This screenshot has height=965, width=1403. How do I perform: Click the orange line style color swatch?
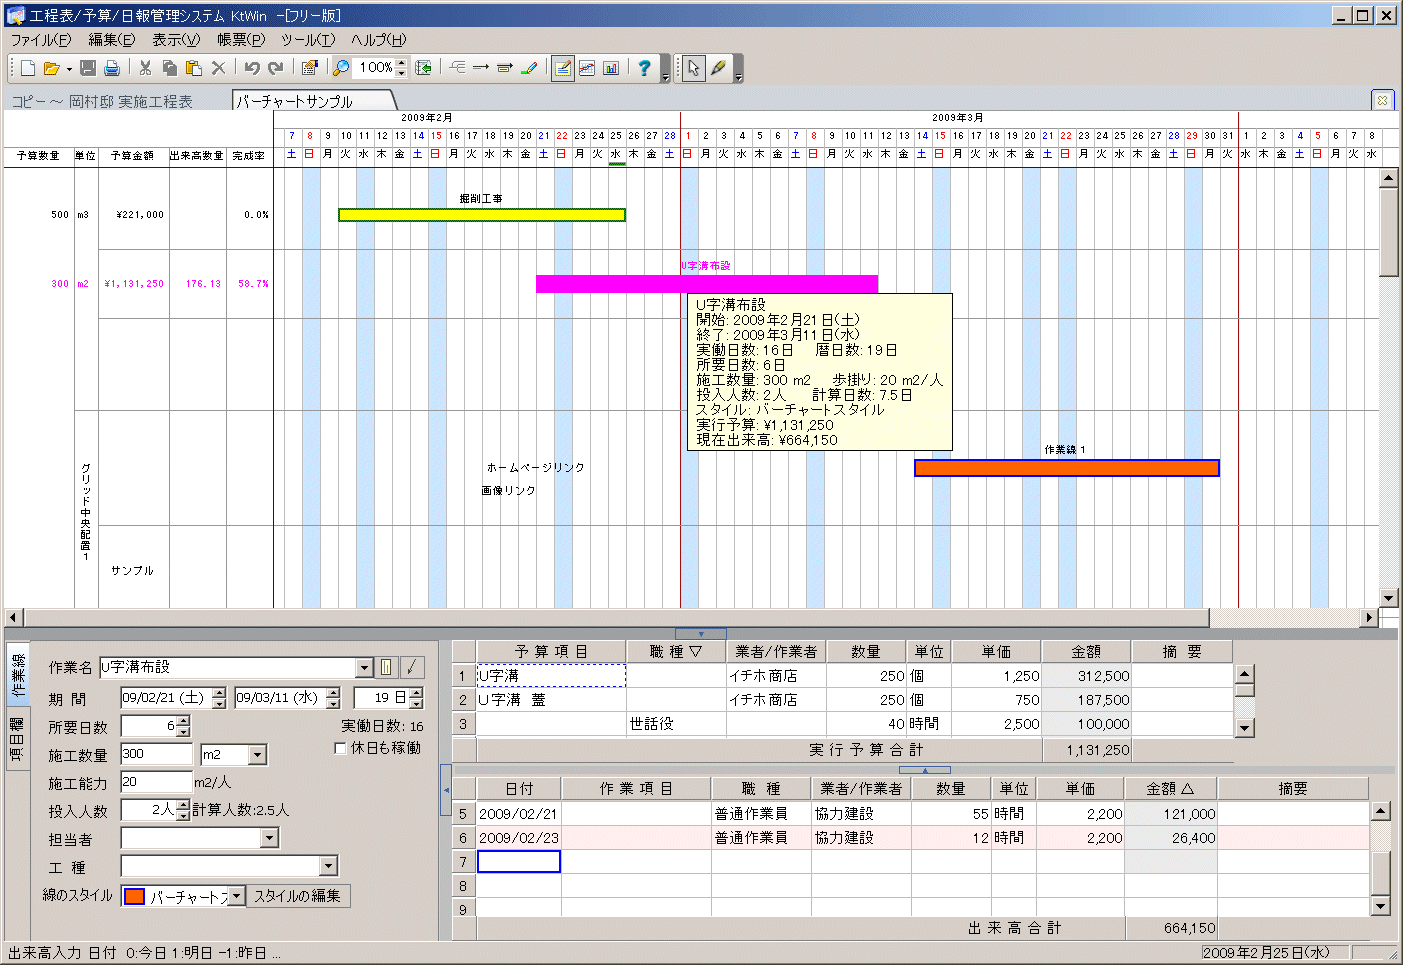[134, 896]
